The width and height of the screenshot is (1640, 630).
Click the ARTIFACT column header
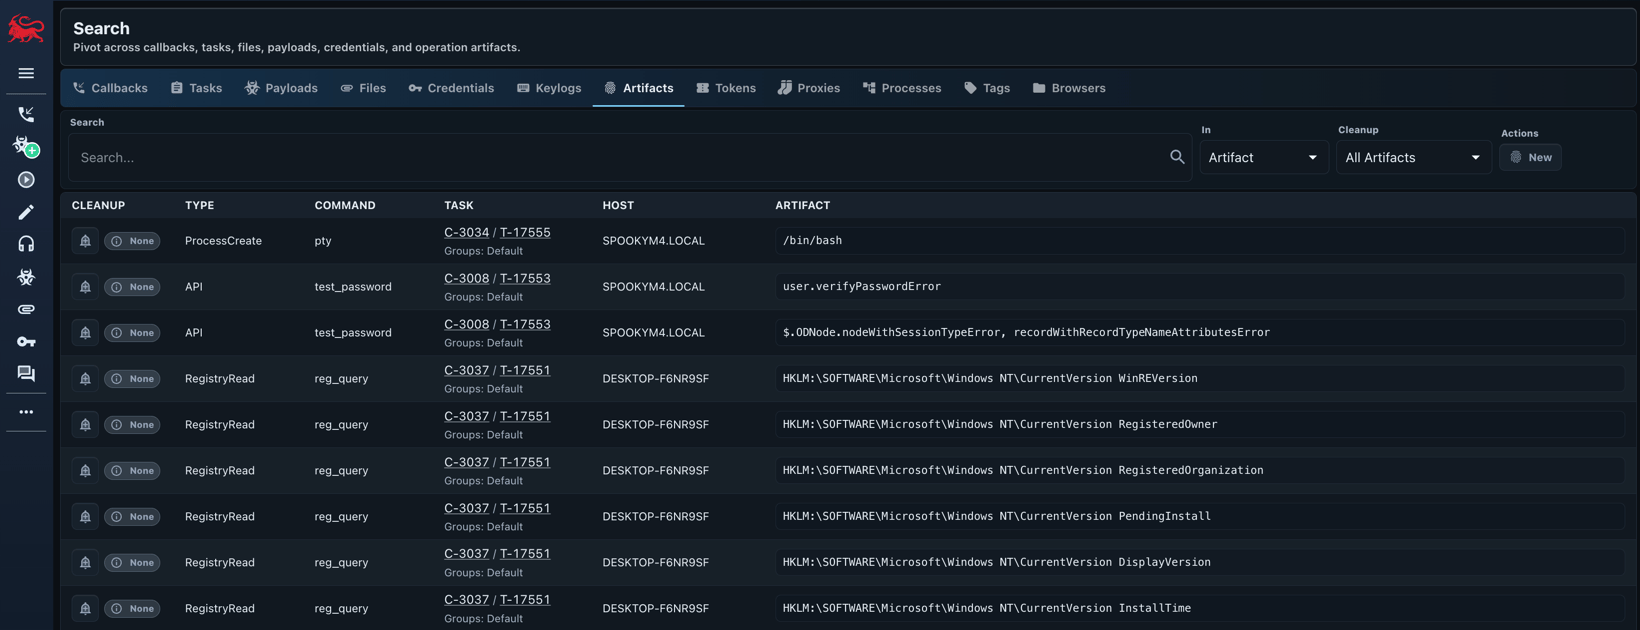[802, 205]
